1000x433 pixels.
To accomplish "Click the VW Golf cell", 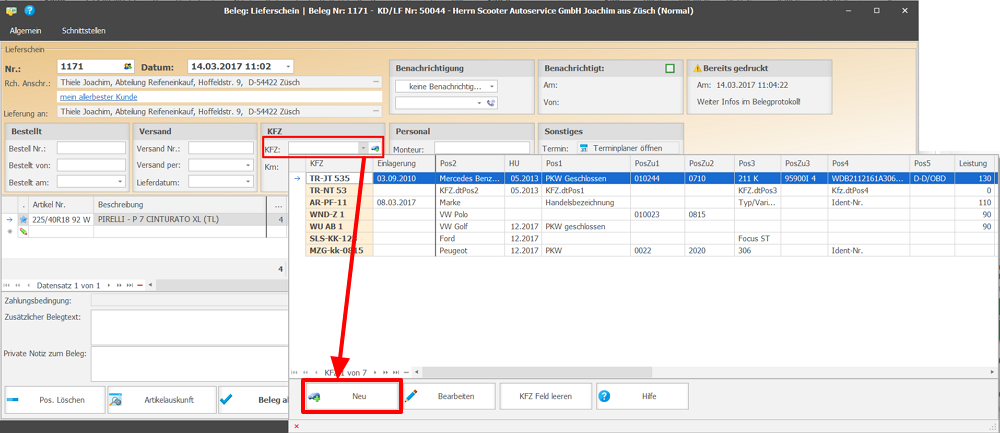I will [x=470, y=226].
